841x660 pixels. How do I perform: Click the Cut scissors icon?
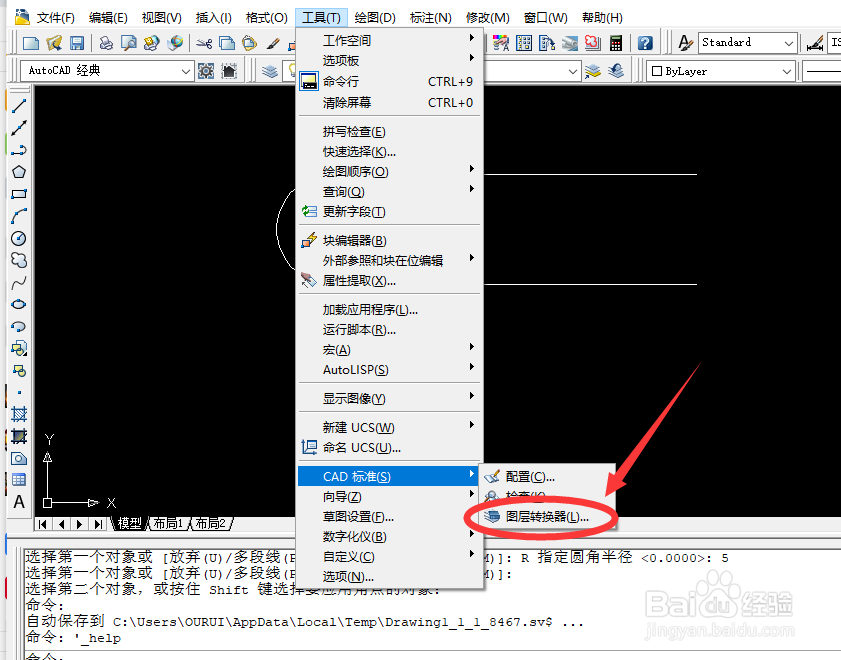pyautogui.click(x=204, y=43)
